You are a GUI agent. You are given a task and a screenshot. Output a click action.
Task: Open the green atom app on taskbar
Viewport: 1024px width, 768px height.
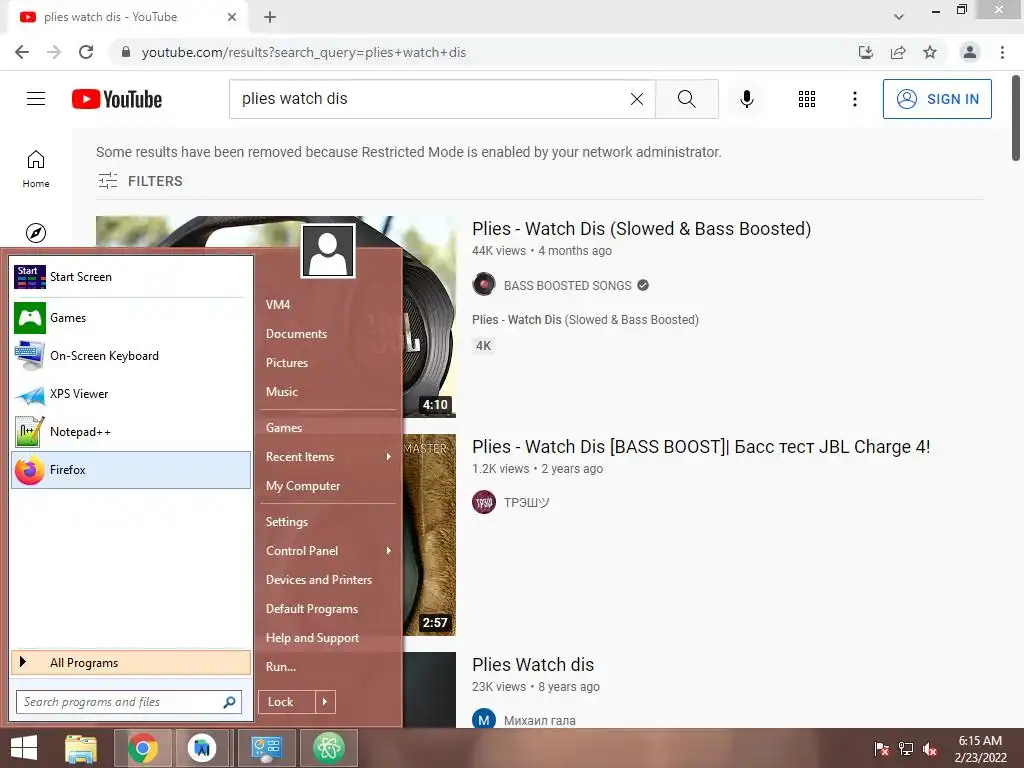pos(328,748)
